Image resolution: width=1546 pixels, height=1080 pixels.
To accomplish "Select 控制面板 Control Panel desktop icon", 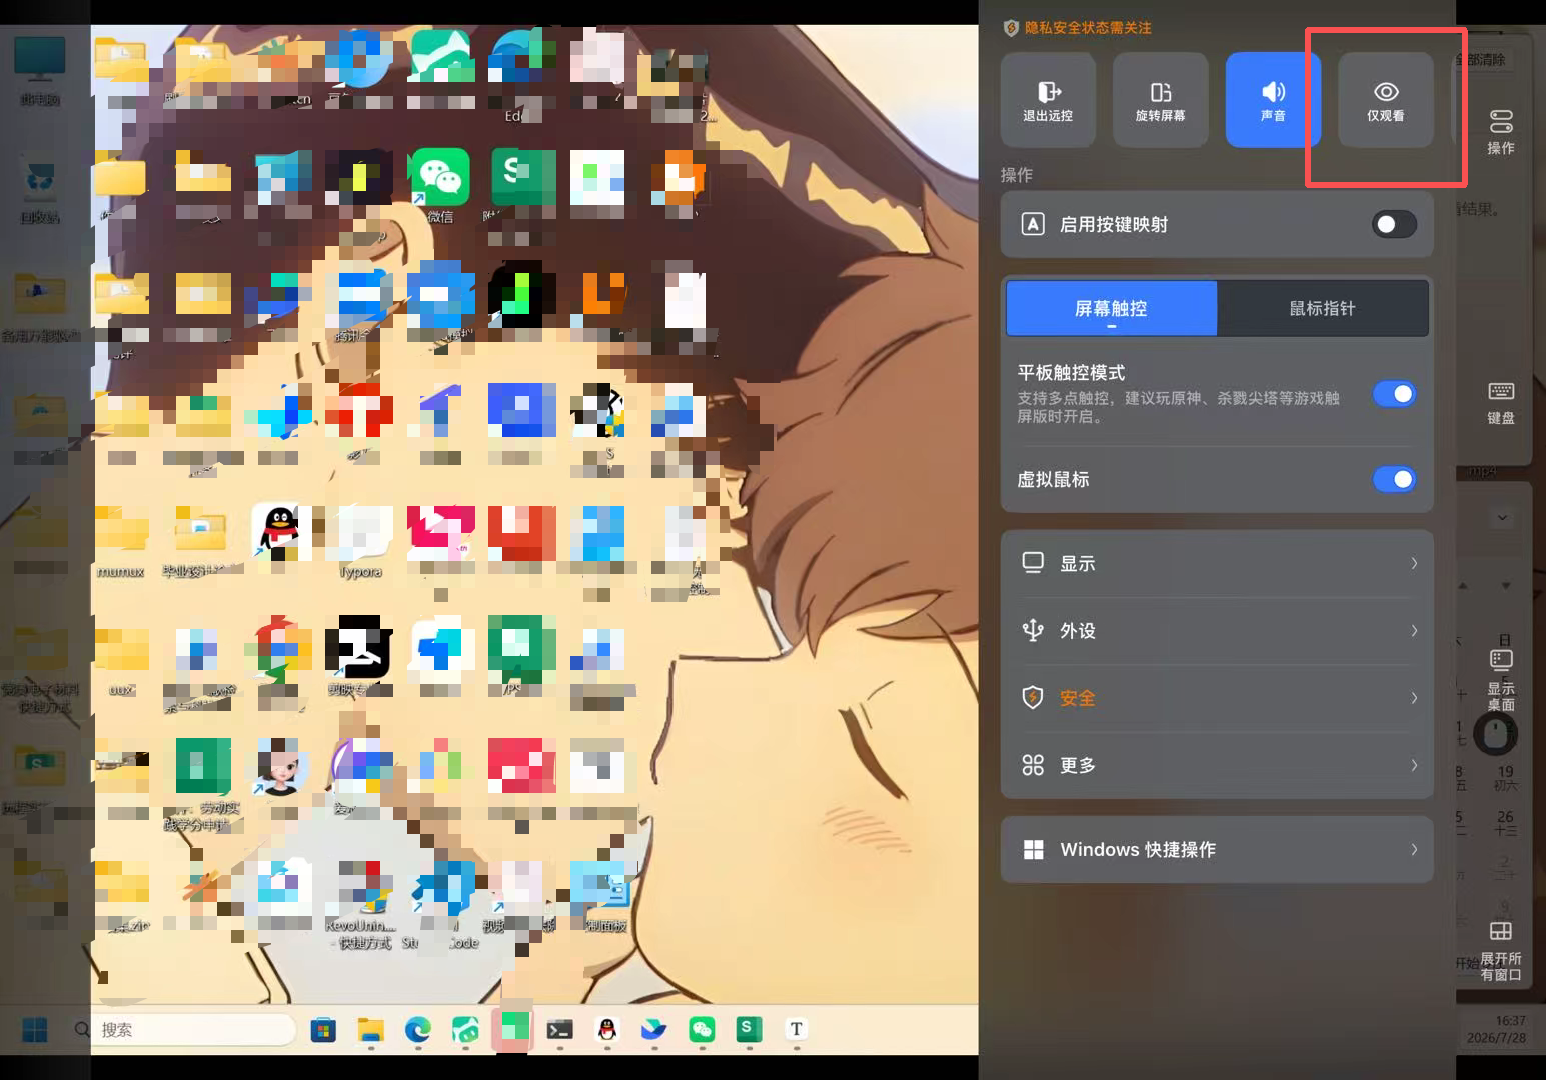I will coord(604,896).
